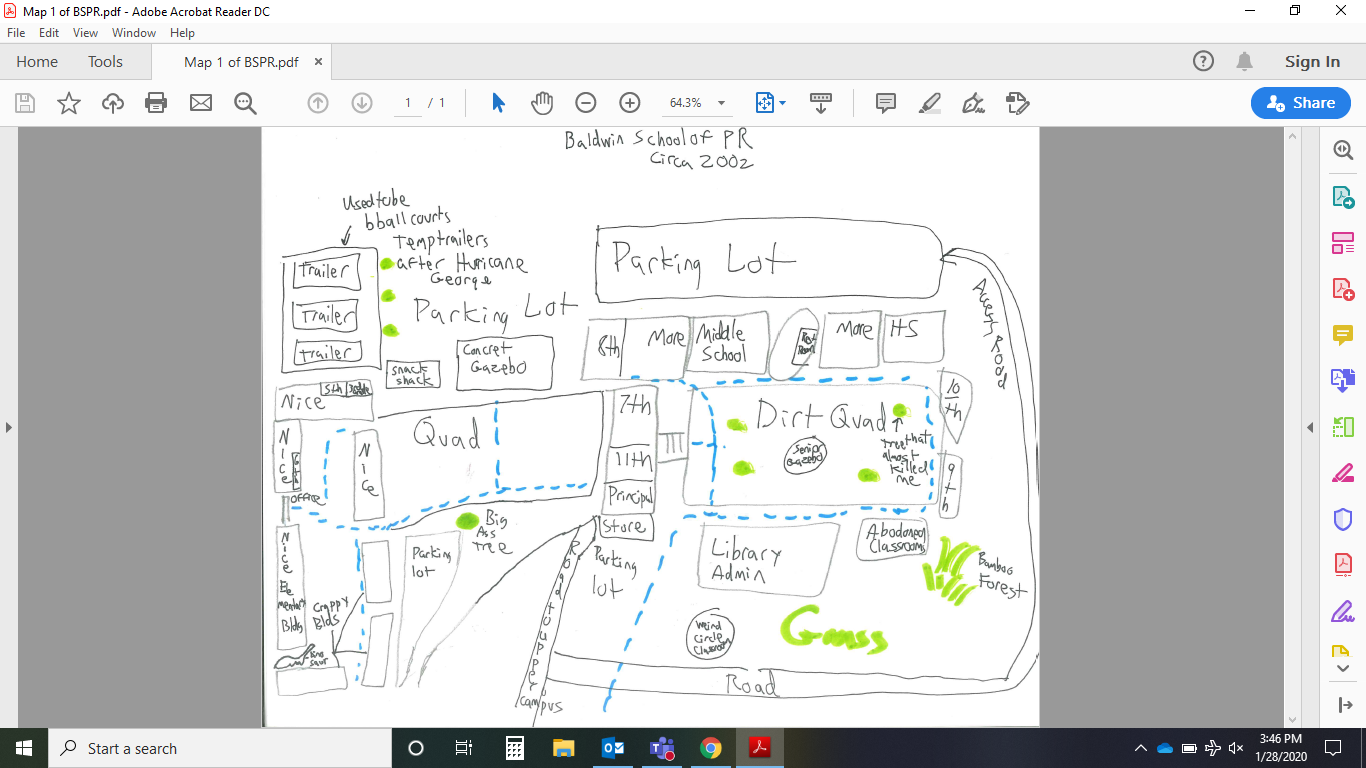This screenshot has height=768, width=1366.
Task: Open Task View on the taskbar
Action: click(464, 748)
